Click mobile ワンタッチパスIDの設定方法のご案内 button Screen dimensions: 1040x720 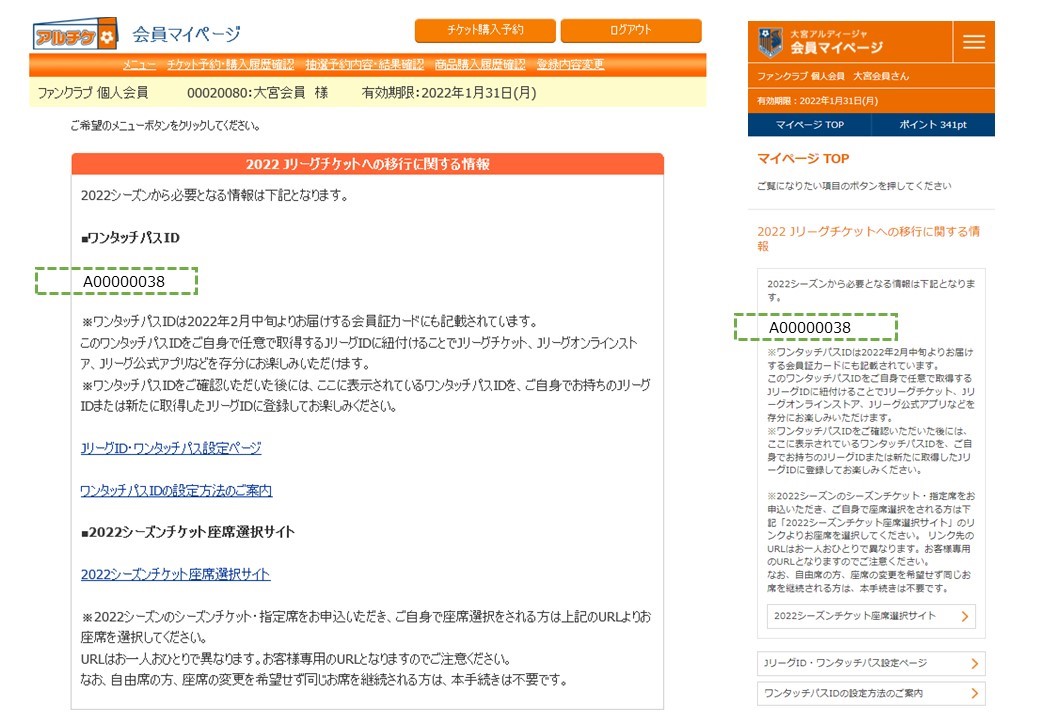tap(871, 693)
